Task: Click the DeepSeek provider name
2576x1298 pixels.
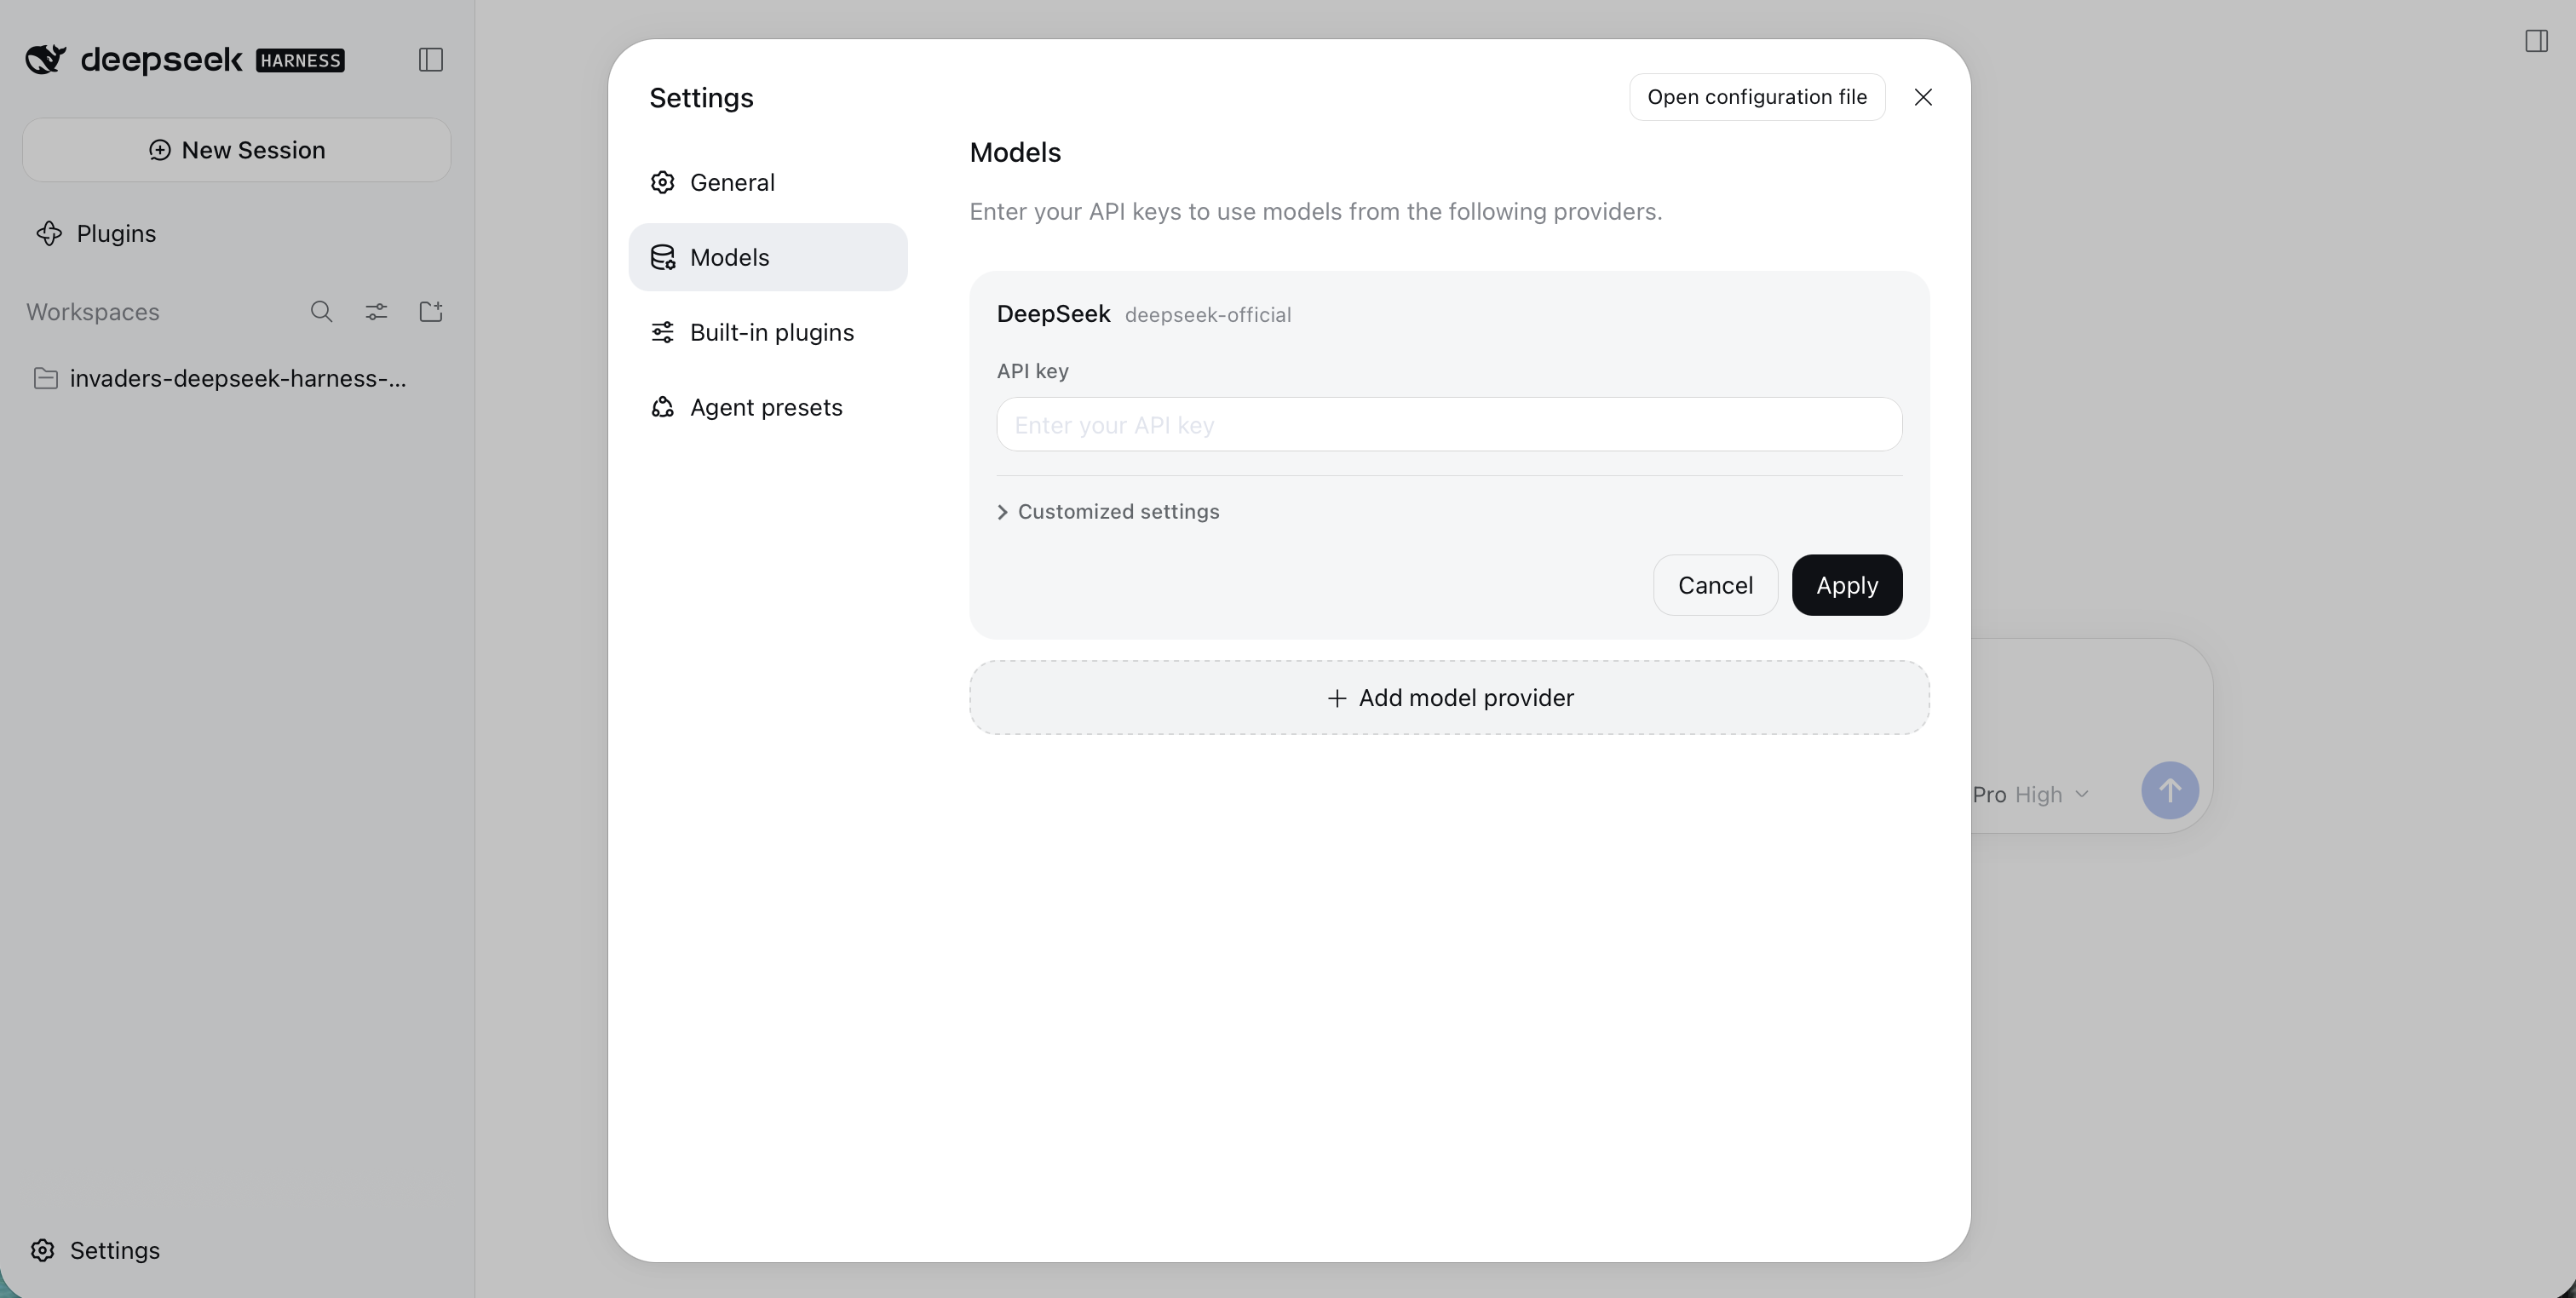Action: (x=1053, y=314)
